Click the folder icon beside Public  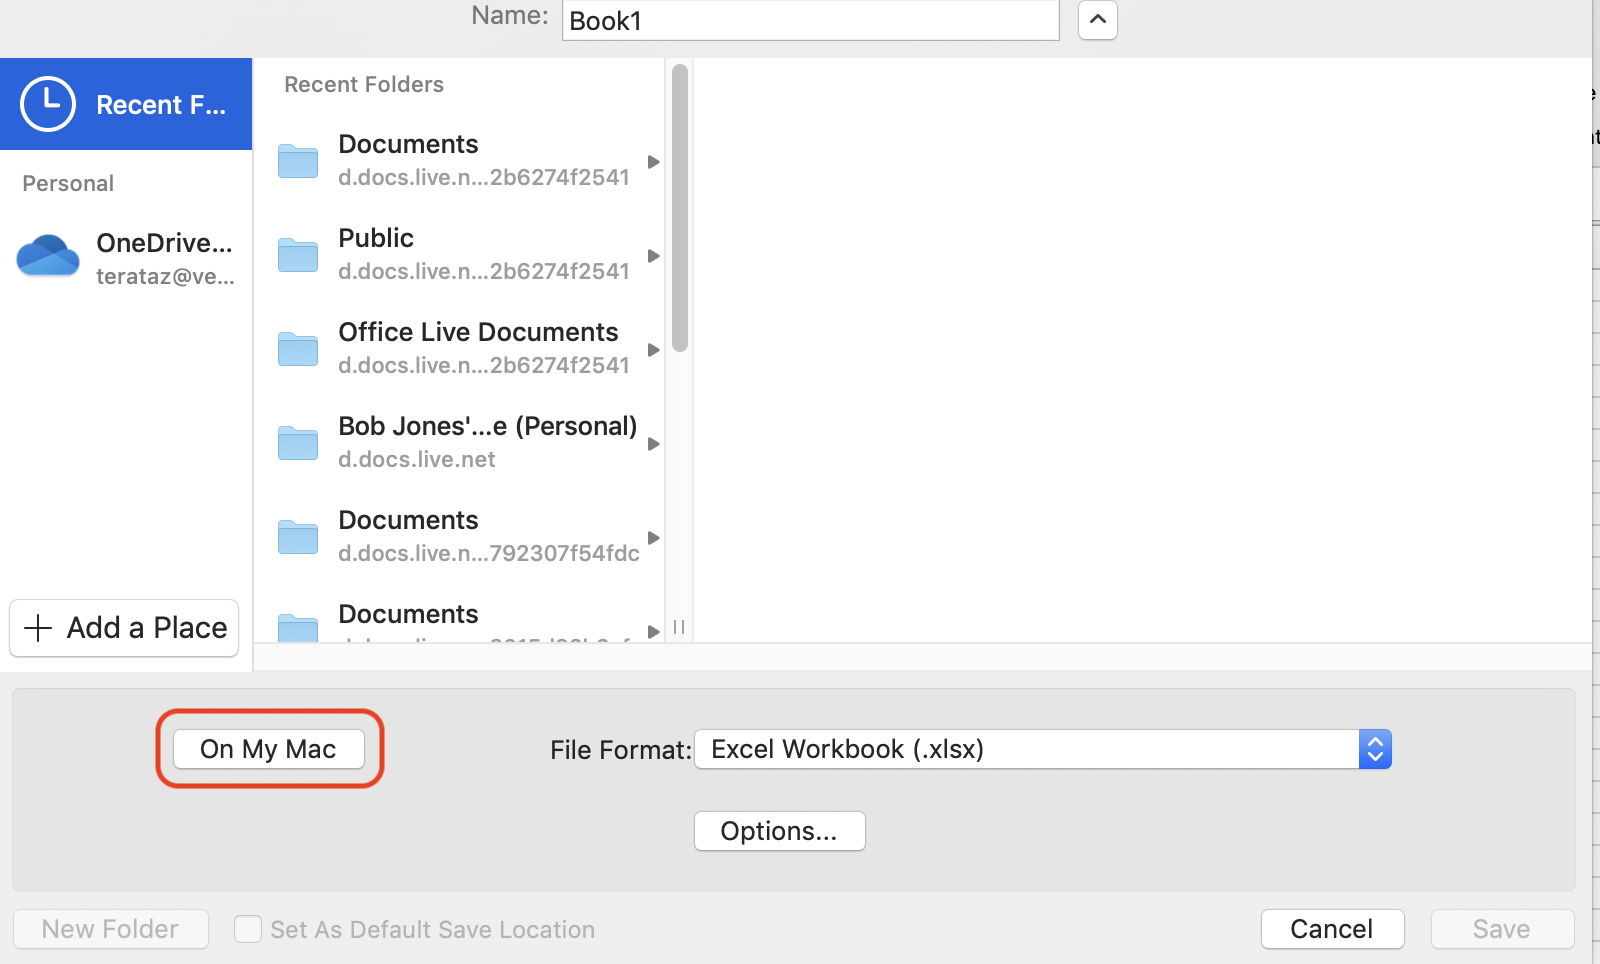click(x=298, y=255)
